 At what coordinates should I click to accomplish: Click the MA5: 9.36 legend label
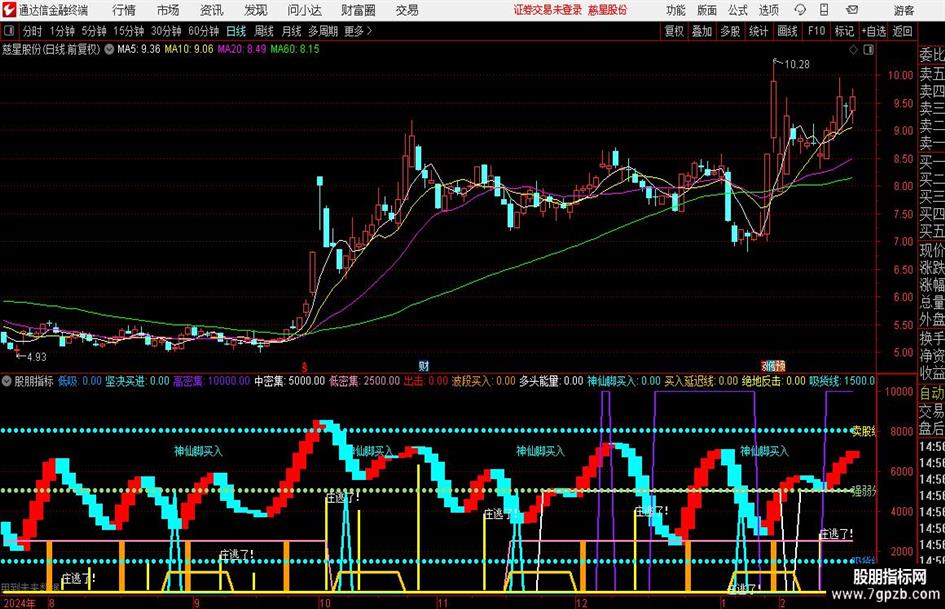139,49
